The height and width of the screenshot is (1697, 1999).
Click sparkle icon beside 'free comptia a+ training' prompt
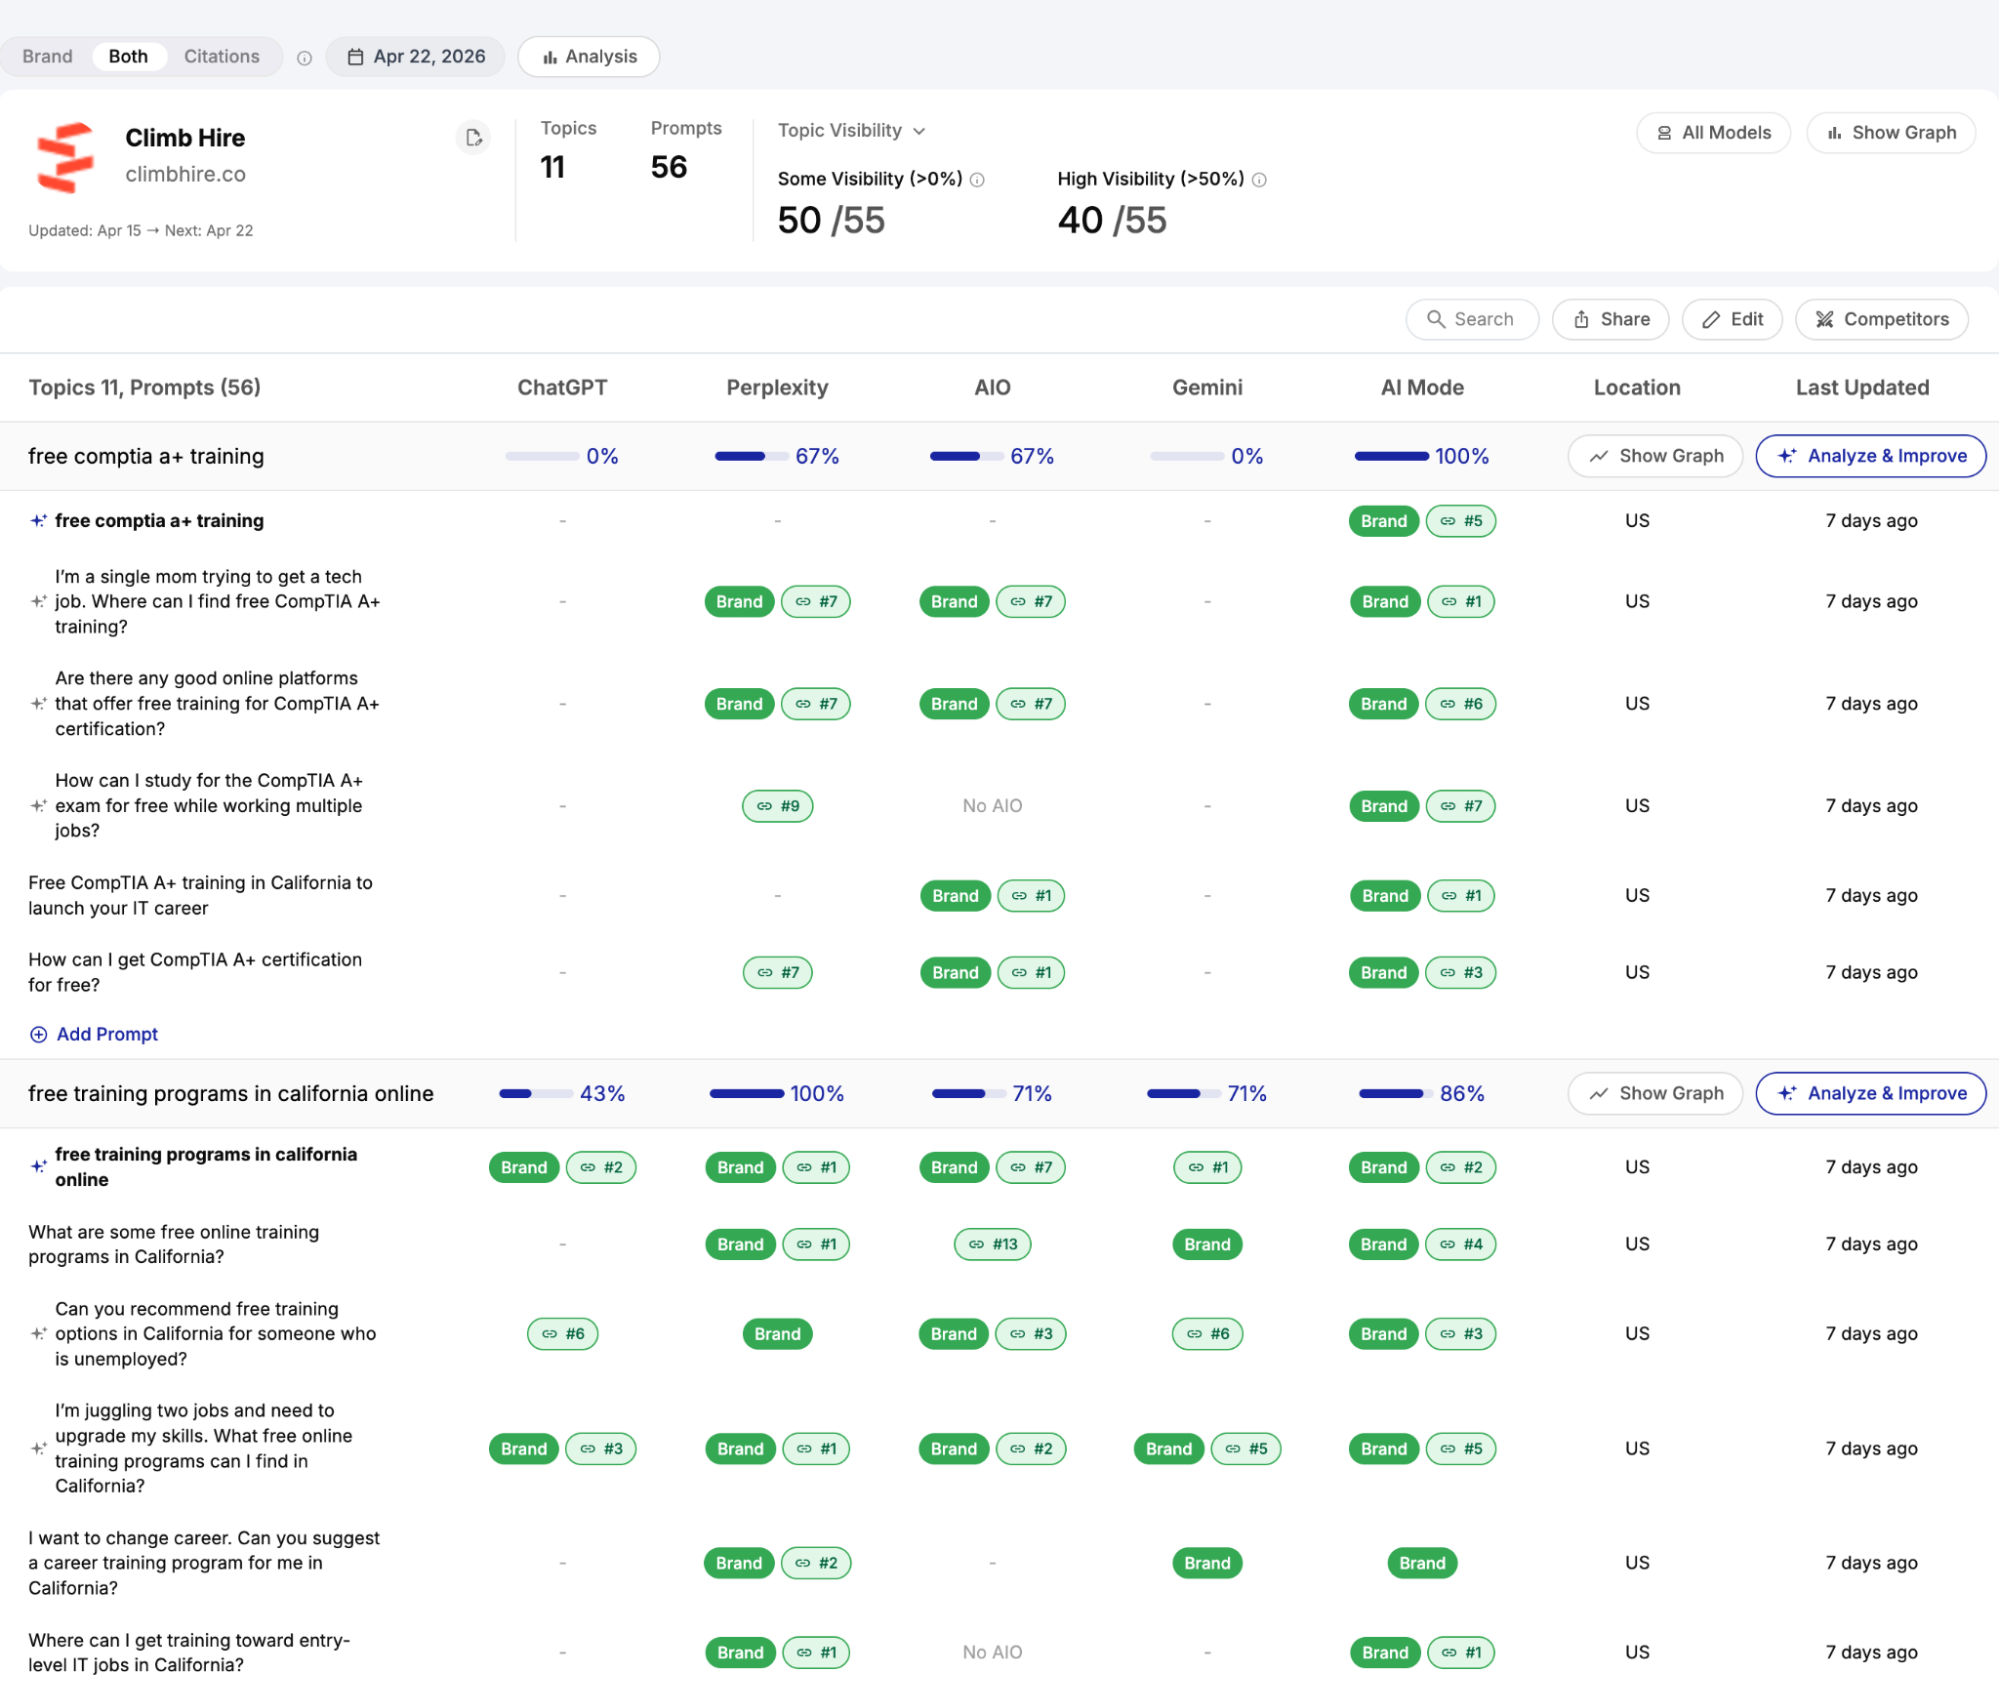38,521
